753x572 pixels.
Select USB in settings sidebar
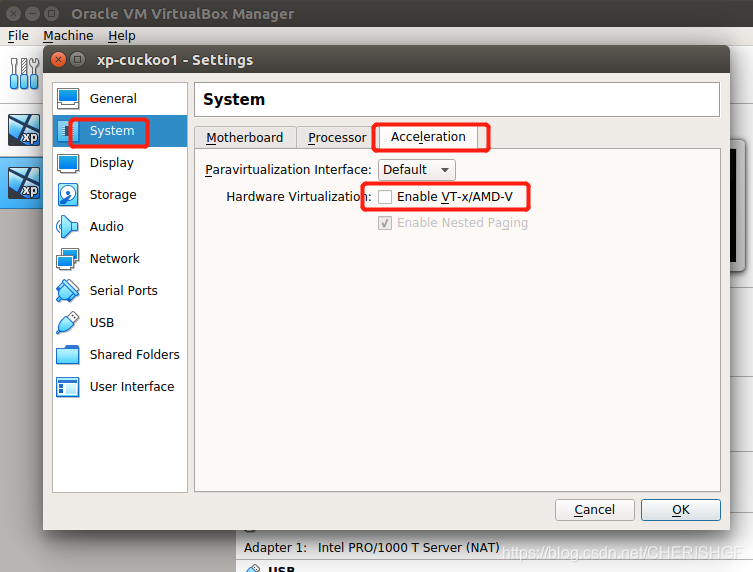pyautogui.click(x=120, y=322)
